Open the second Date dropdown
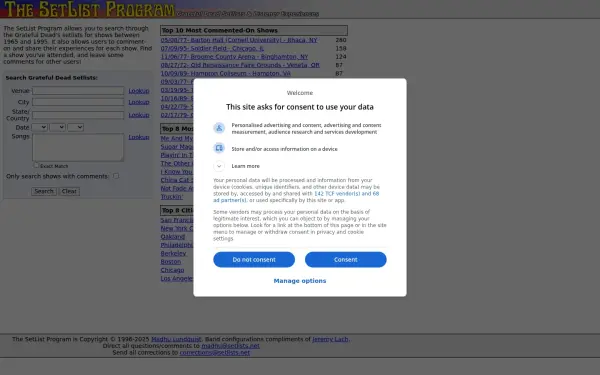This screenshot has width=600, height=375. point(57,127)
